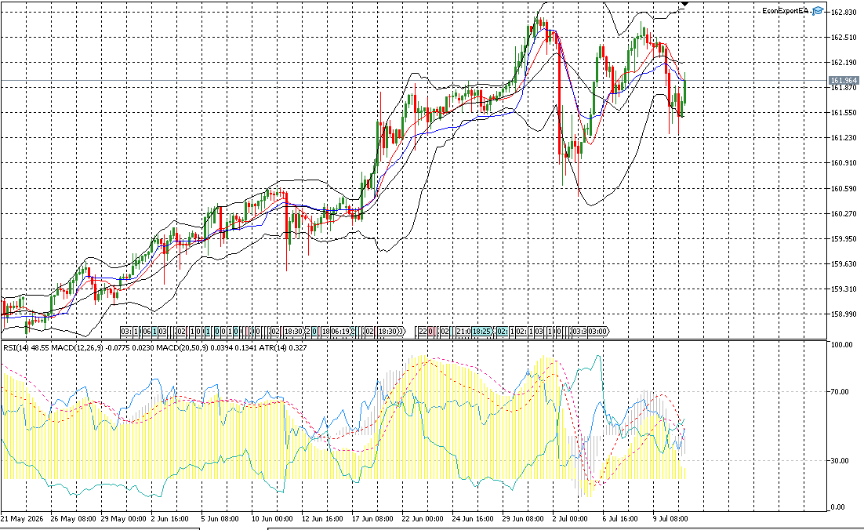
Task: Click the 21 May 2026 date label
Action: pos(22,519)
